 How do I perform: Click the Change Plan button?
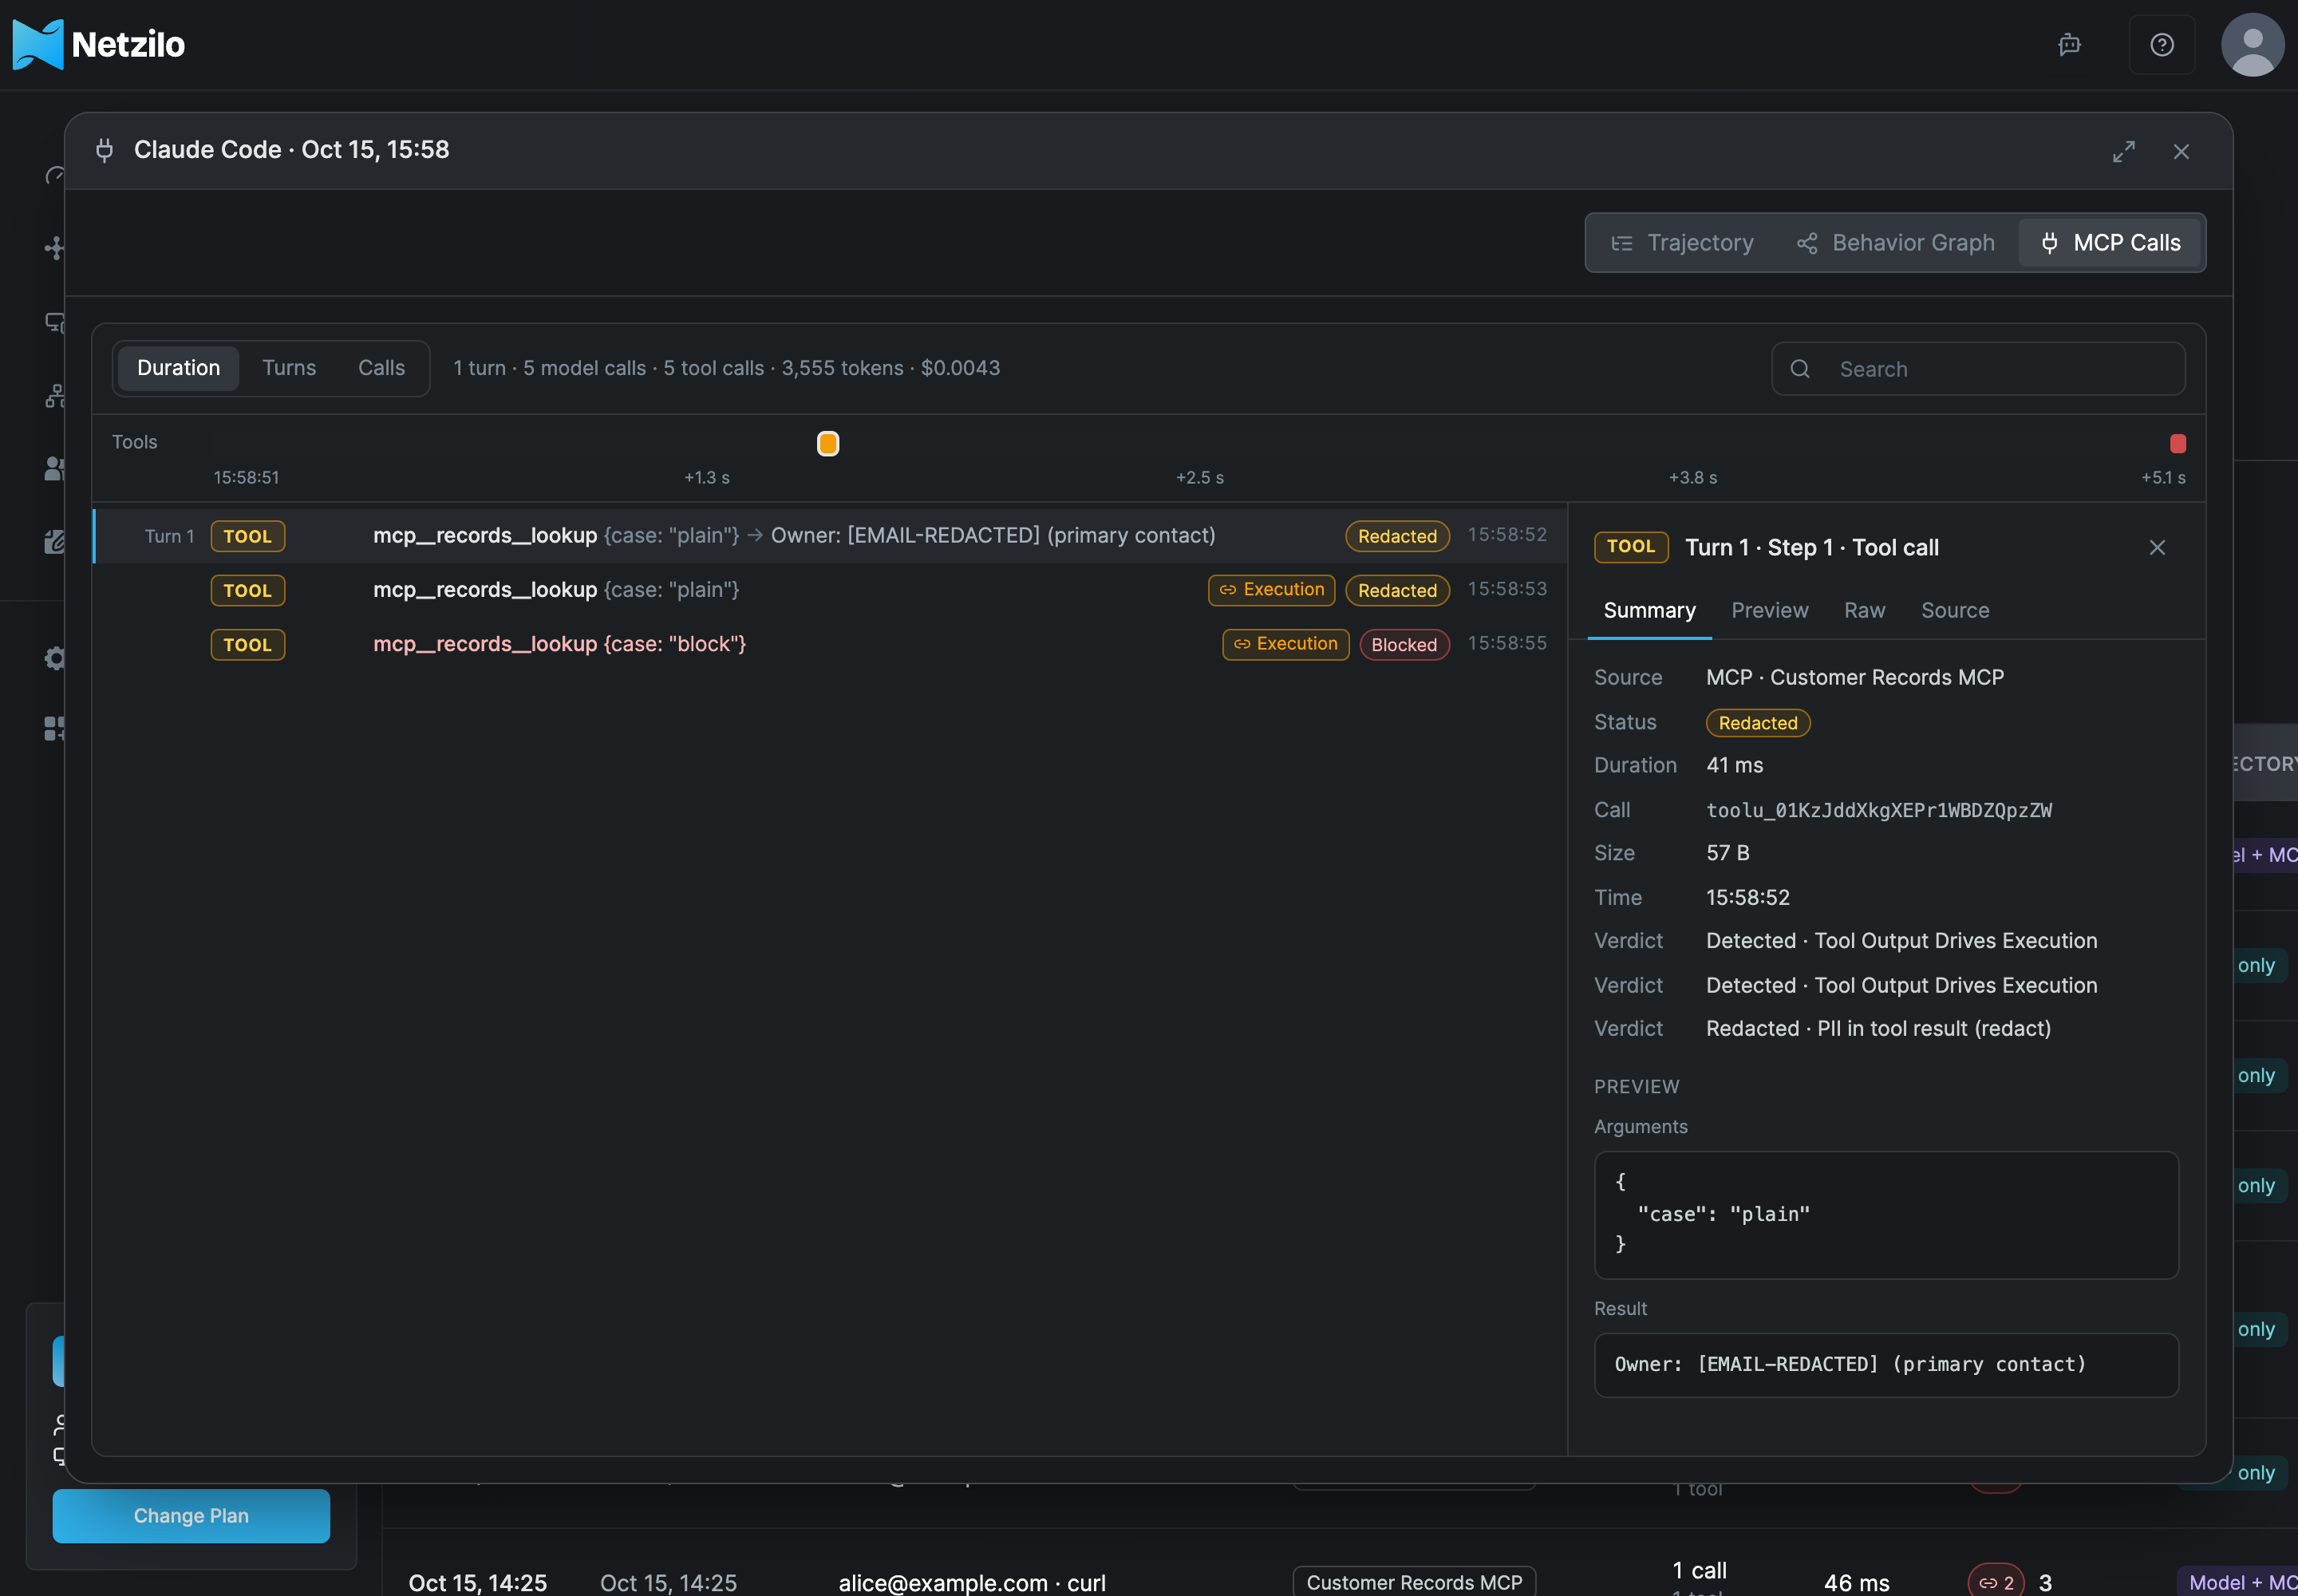coord(191,1515)
